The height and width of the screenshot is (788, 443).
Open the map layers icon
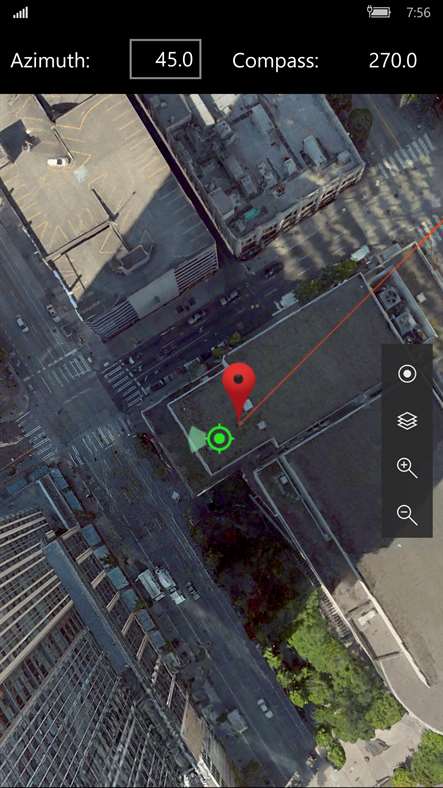[407, 421]
